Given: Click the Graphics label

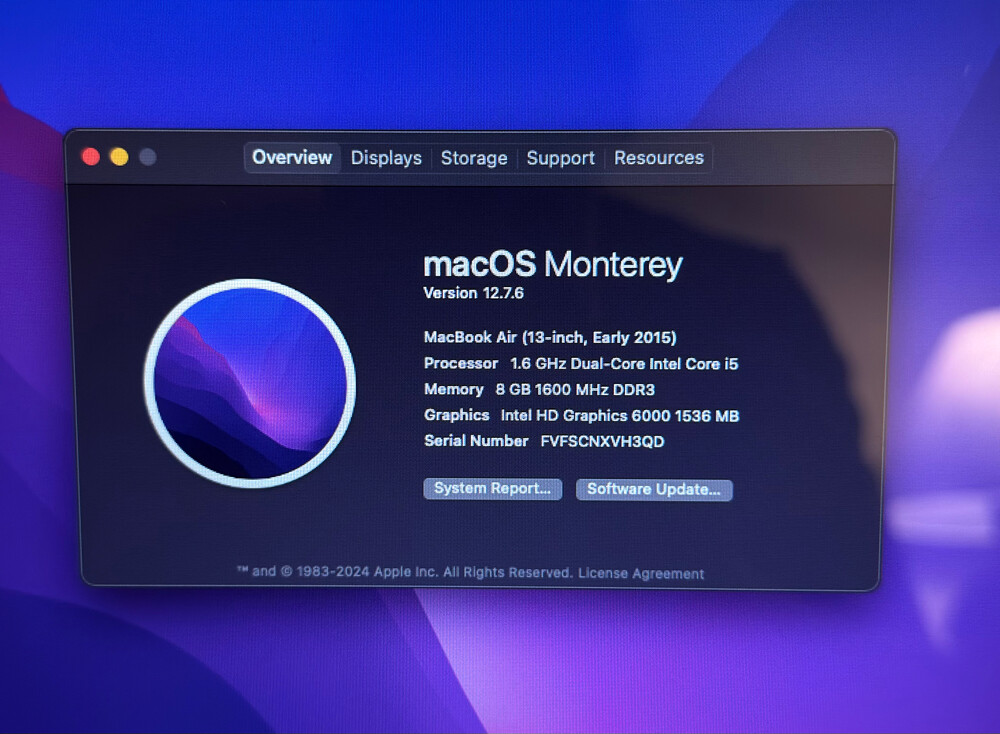Looking at the screenshot, I should coord(457,415).
